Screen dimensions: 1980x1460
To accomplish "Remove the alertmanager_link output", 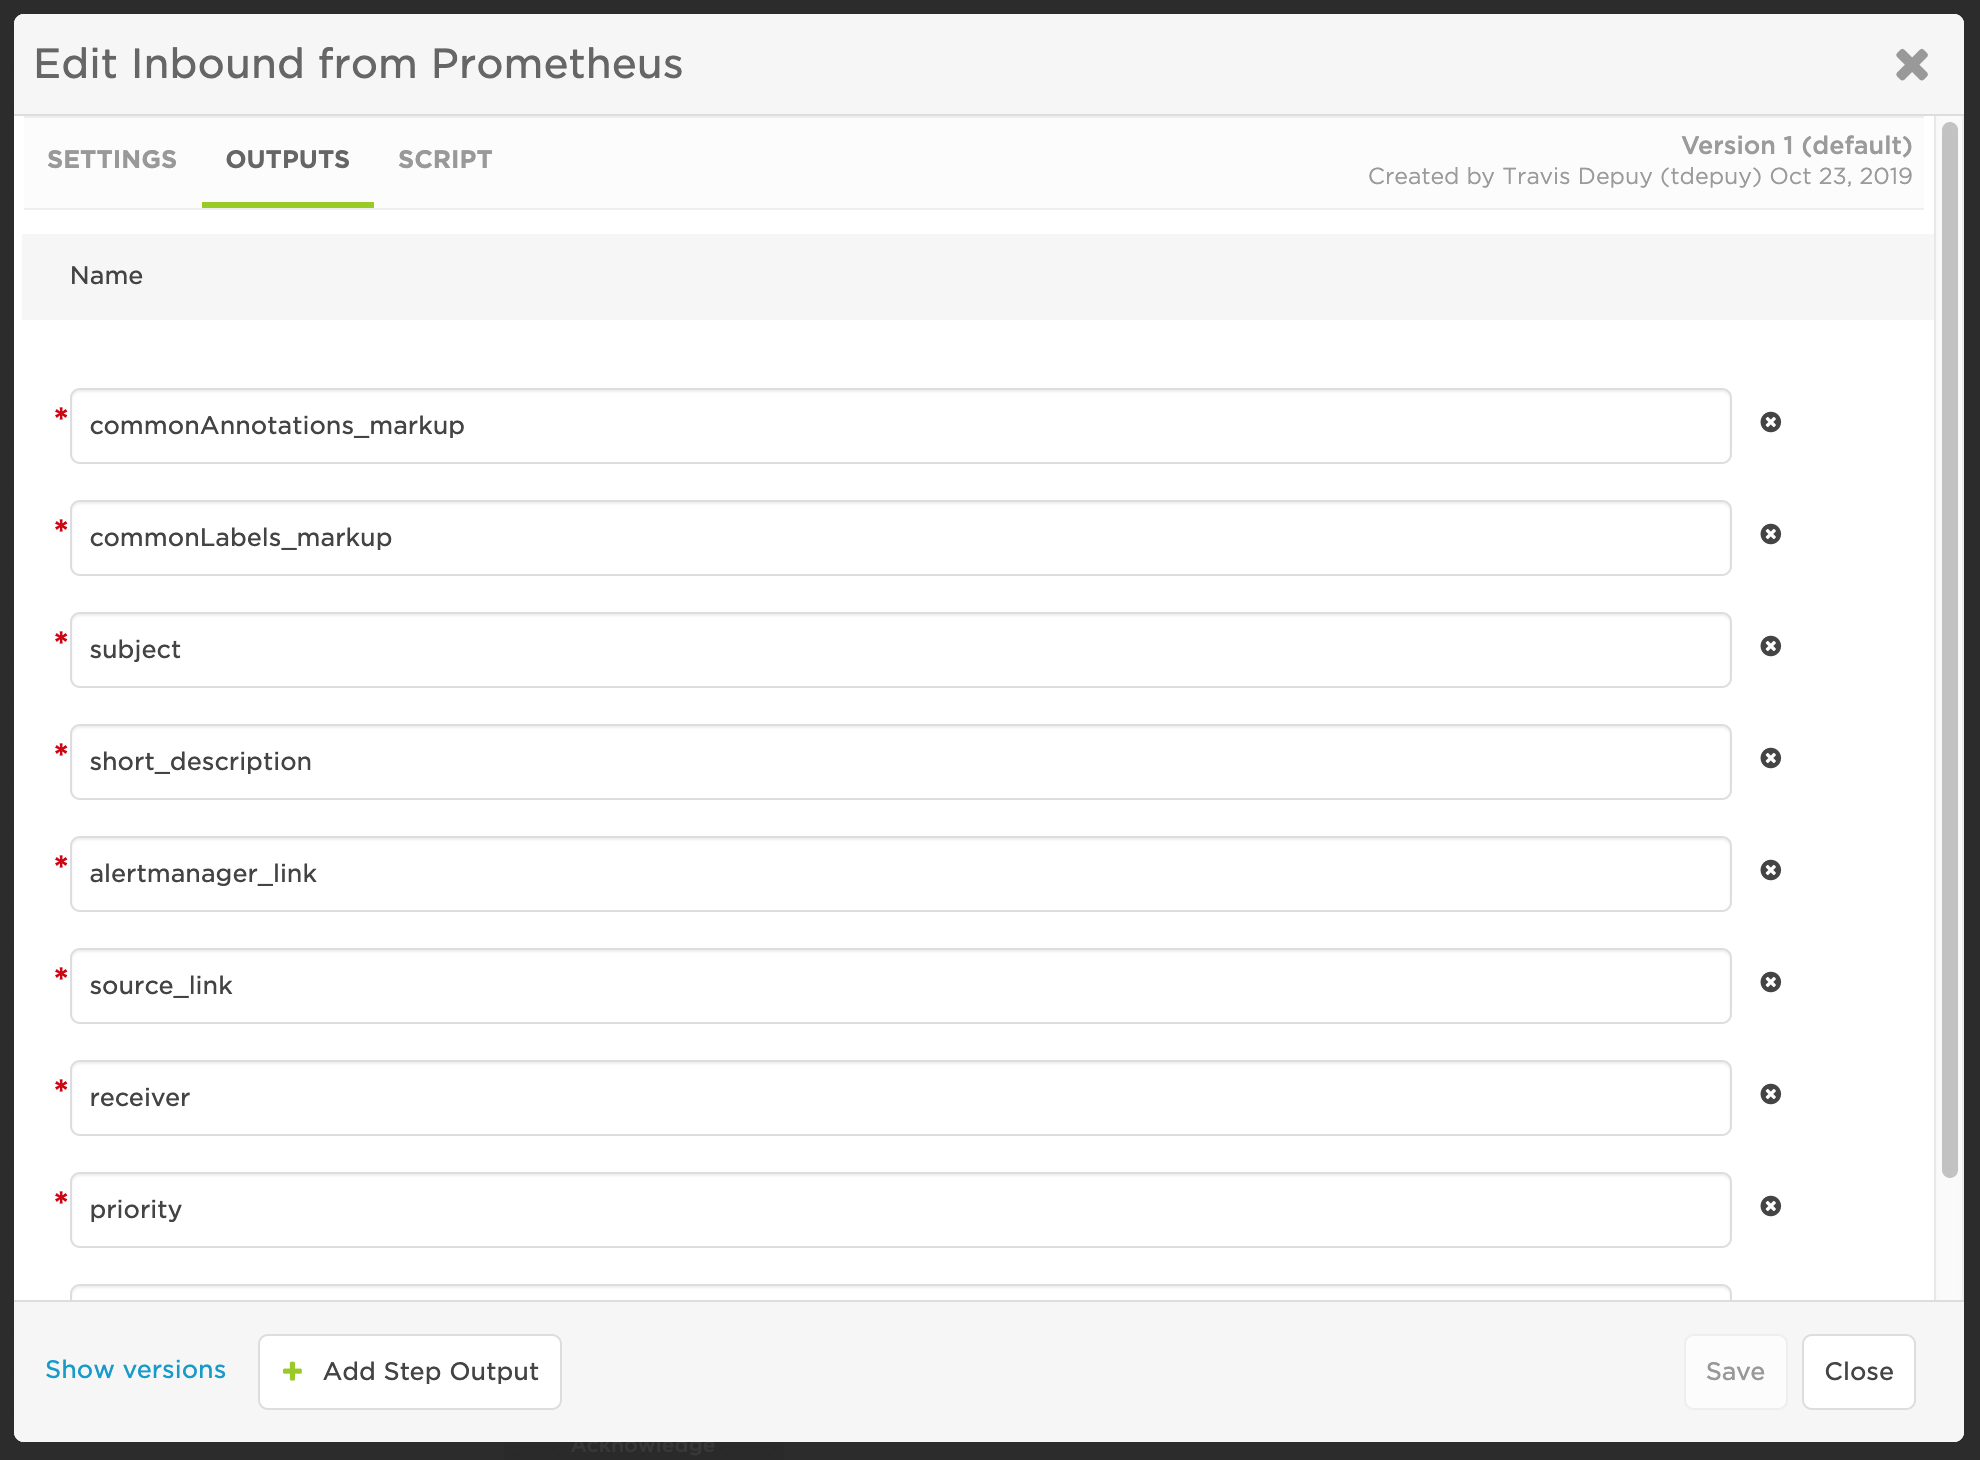I will (x=1770, y=871).
